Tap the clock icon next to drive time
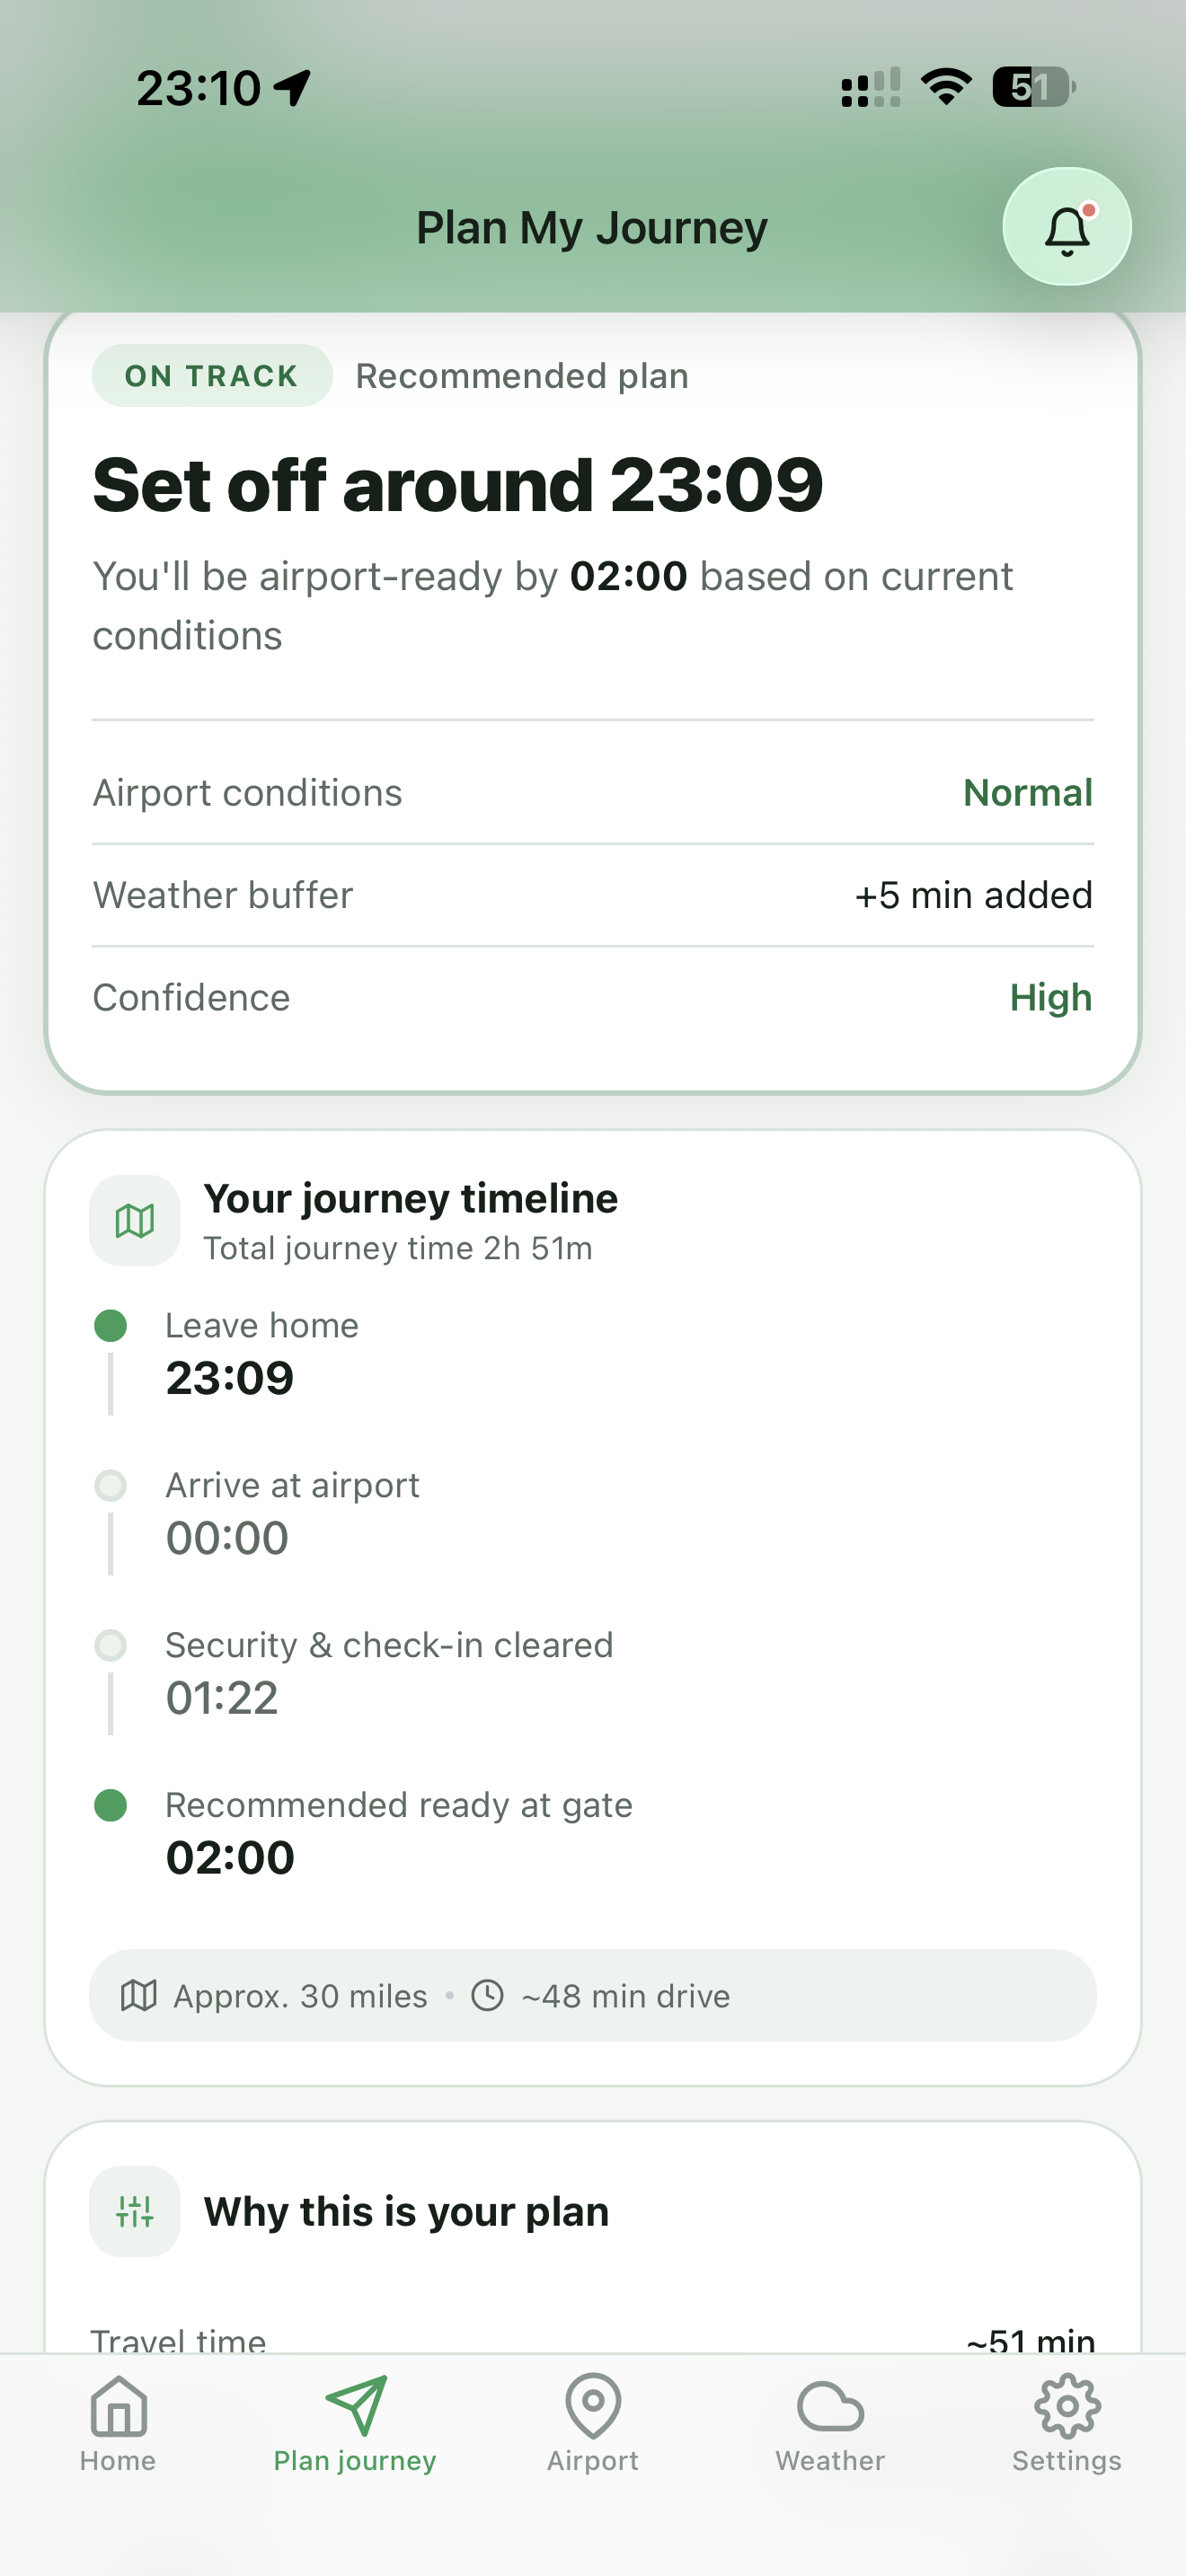This screenshot has height=2576, width=1186. pos(487,1995)
